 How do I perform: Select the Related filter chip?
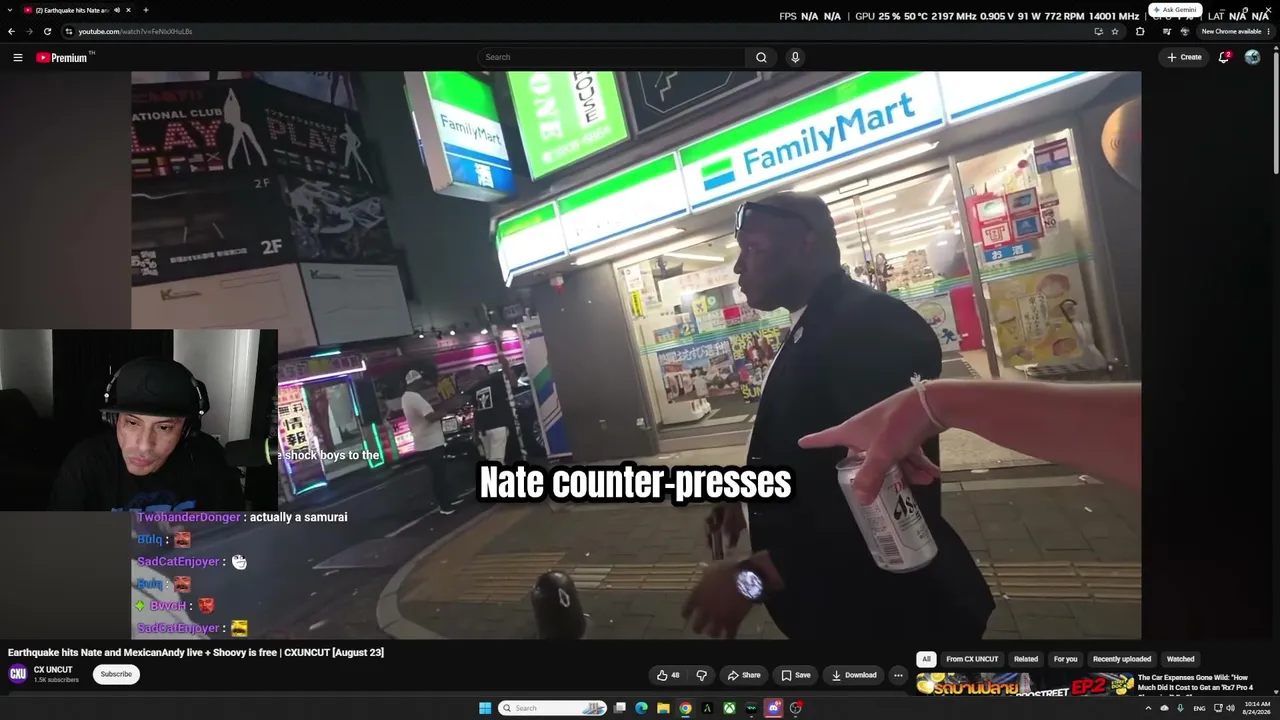click(x=1026, y=659)
